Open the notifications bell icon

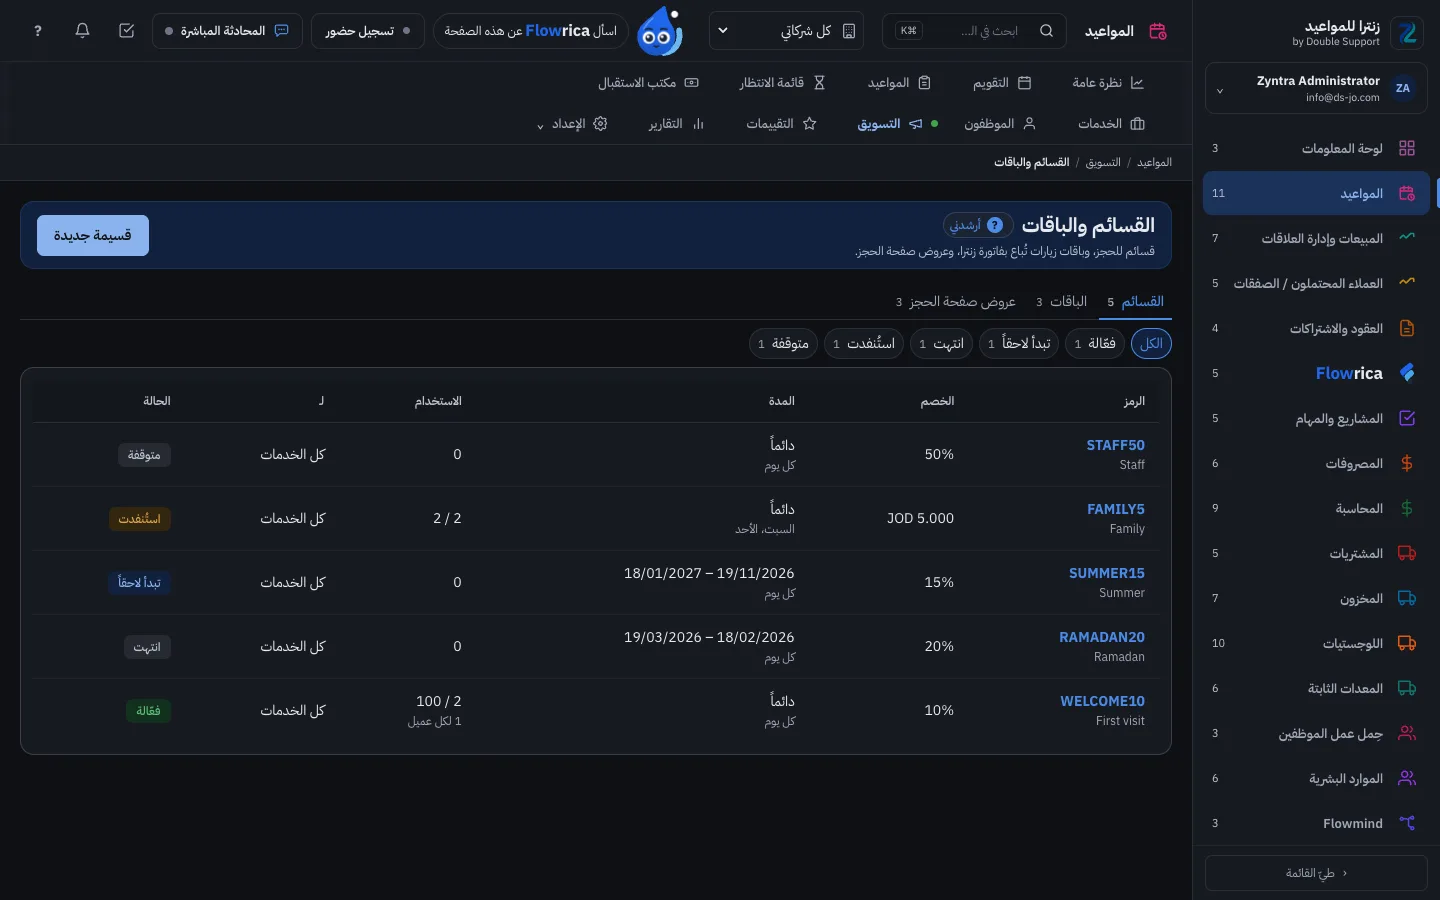(82, 31)
